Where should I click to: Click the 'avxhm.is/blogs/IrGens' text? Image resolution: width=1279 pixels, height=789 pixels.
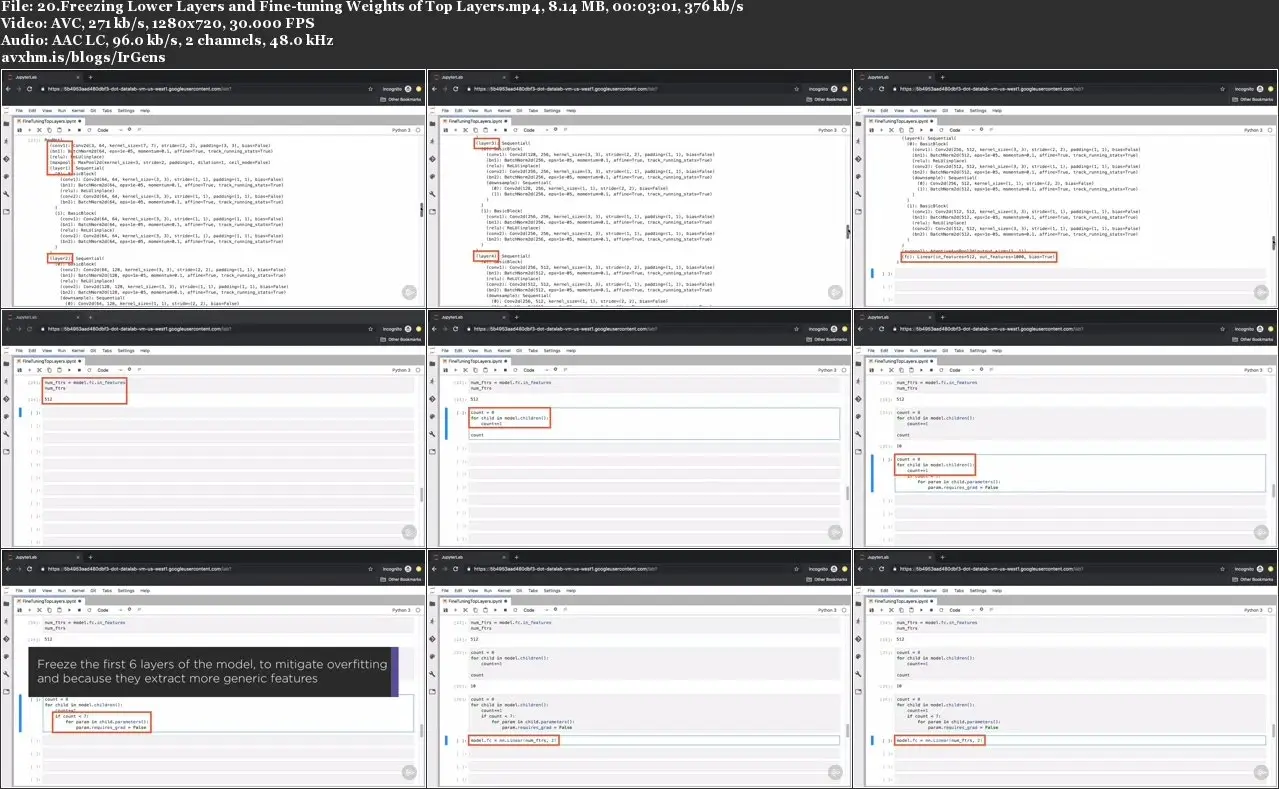pyautogui.click(x=83, y=58)
